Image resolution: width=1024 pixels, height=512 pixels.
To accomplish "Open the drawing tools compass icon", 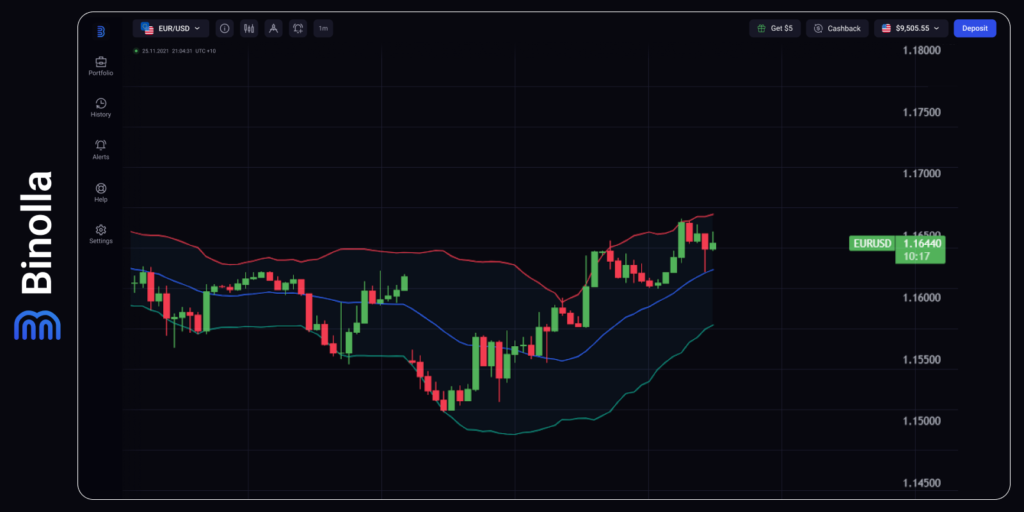I will [x=274, y=29].
